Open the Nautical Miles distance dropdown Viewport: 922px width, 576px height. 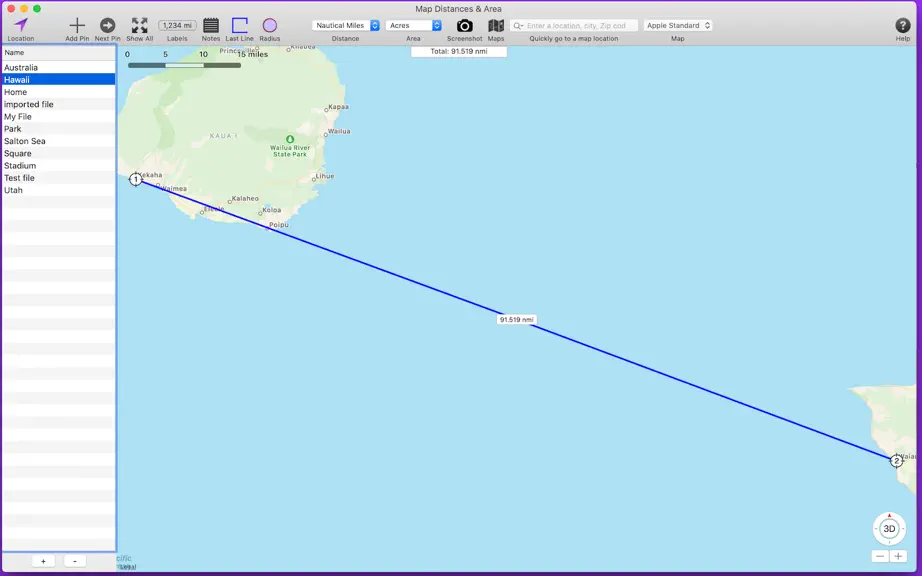[346, 25]
